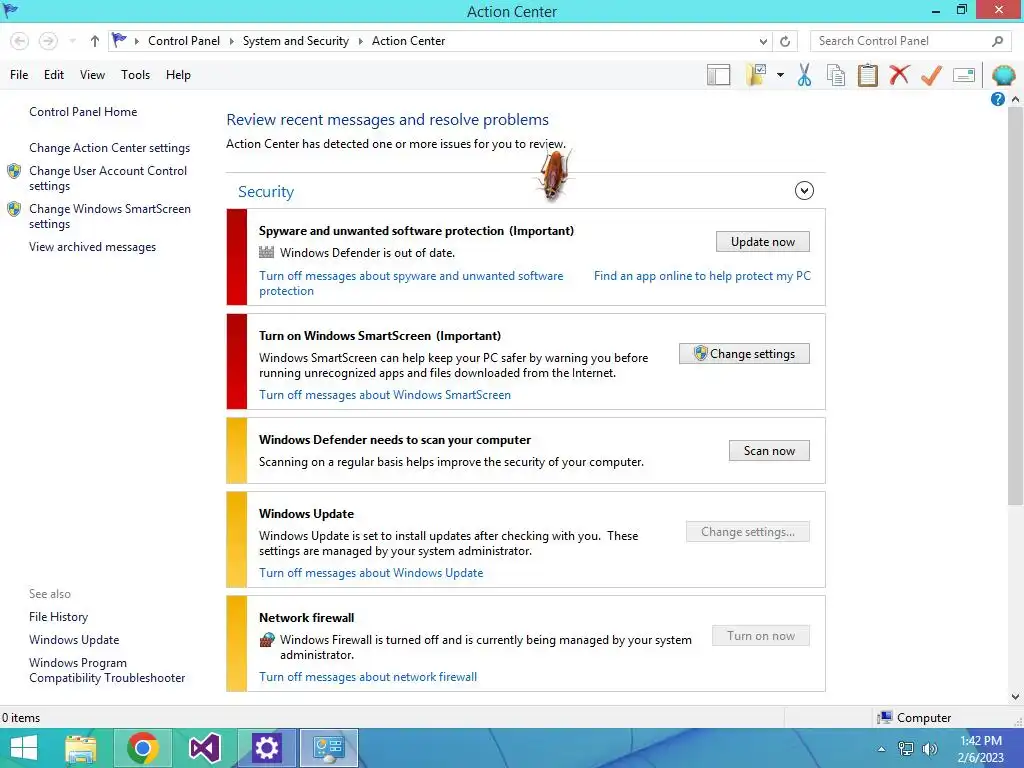Click the folder options toolbar icon
This screenshot has height=768, width=1024.
[x=756, y=75]
